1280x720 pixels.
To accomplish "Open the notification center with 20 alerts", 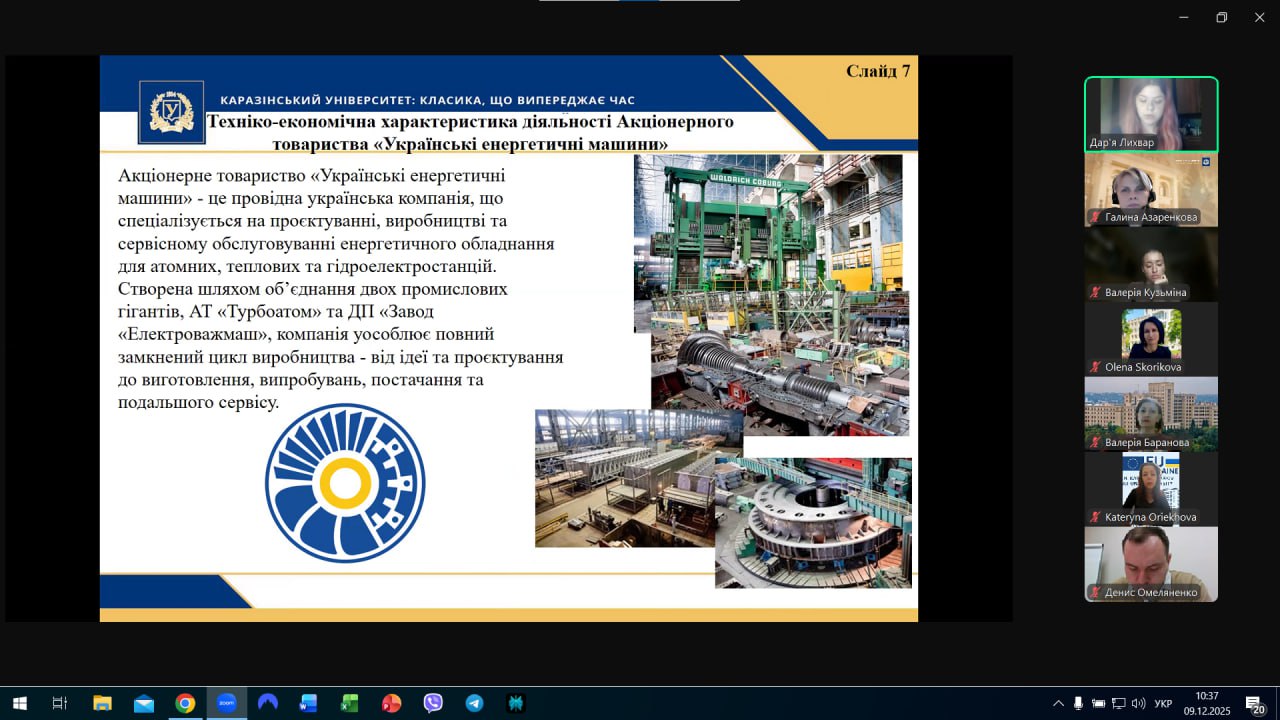I will pos(1254,703).
